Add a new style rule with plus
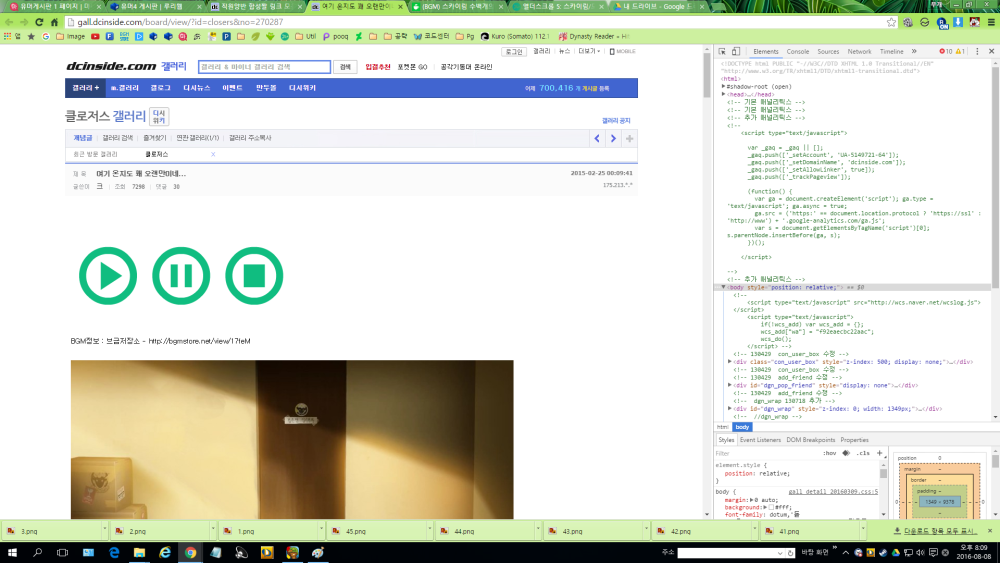The image size is (1000, 563). (880, 453)
